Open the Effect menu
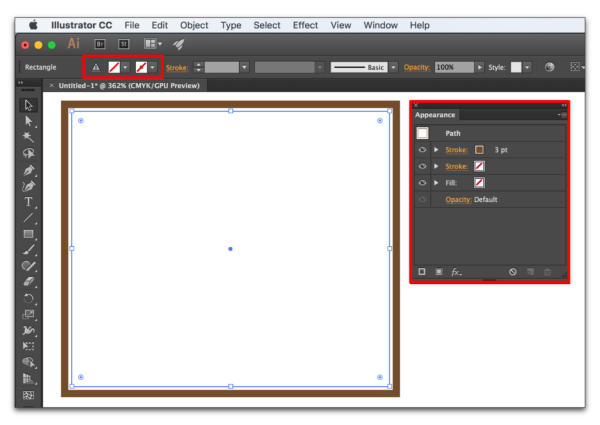Image resolution: width=600 pixels, height=425 pixels. [x=305, y=24]
